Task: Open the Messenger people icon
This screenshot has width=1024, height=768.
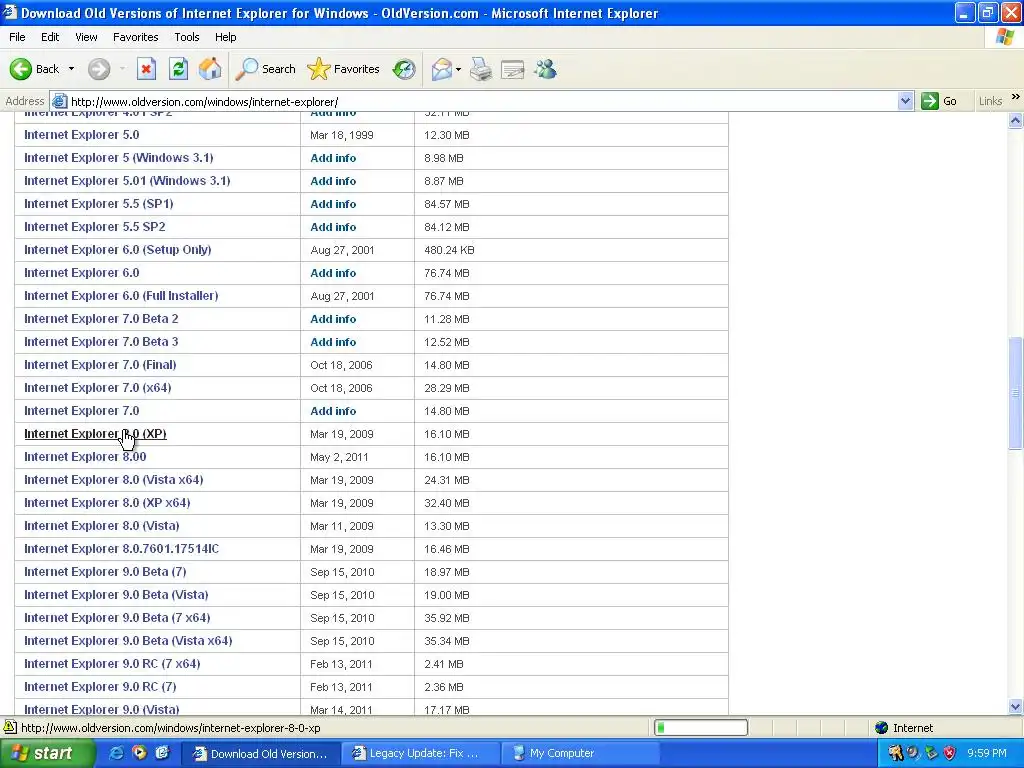Action: [x=545, y=69]
